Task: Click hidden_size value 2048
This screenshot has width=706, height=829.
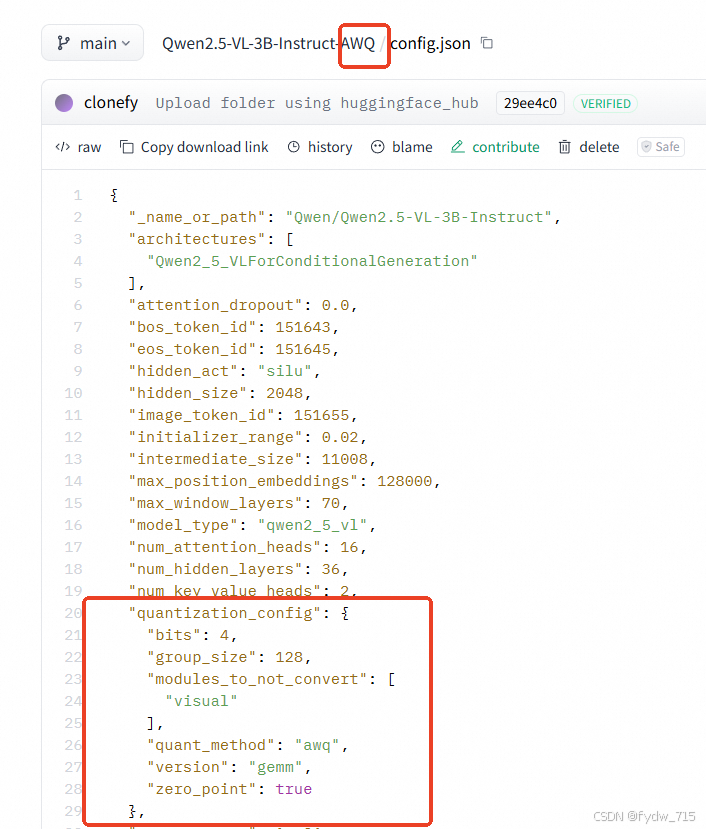Action: [285, 393]
